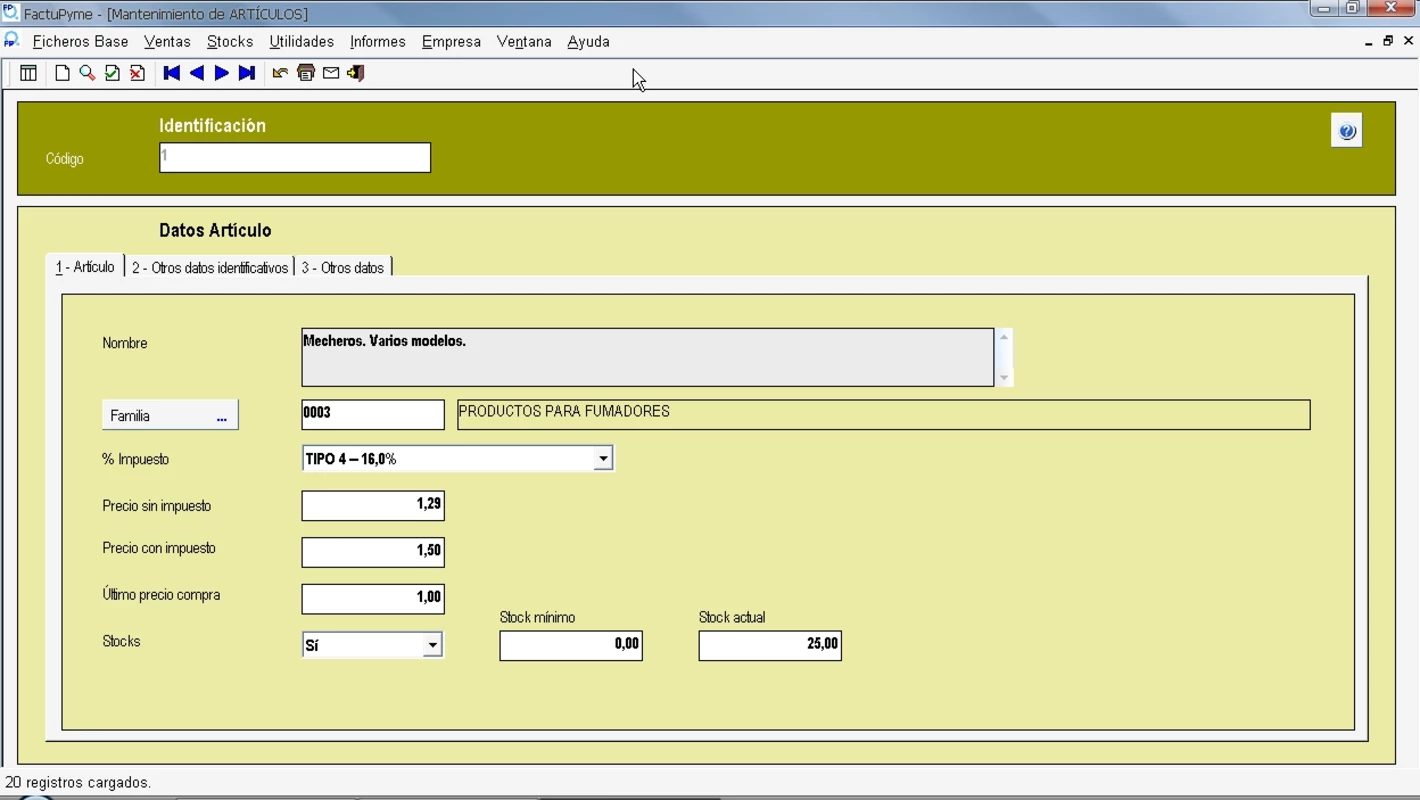Open the Utilidades menu
This screenshot has height=800, width=1420.
301,42
